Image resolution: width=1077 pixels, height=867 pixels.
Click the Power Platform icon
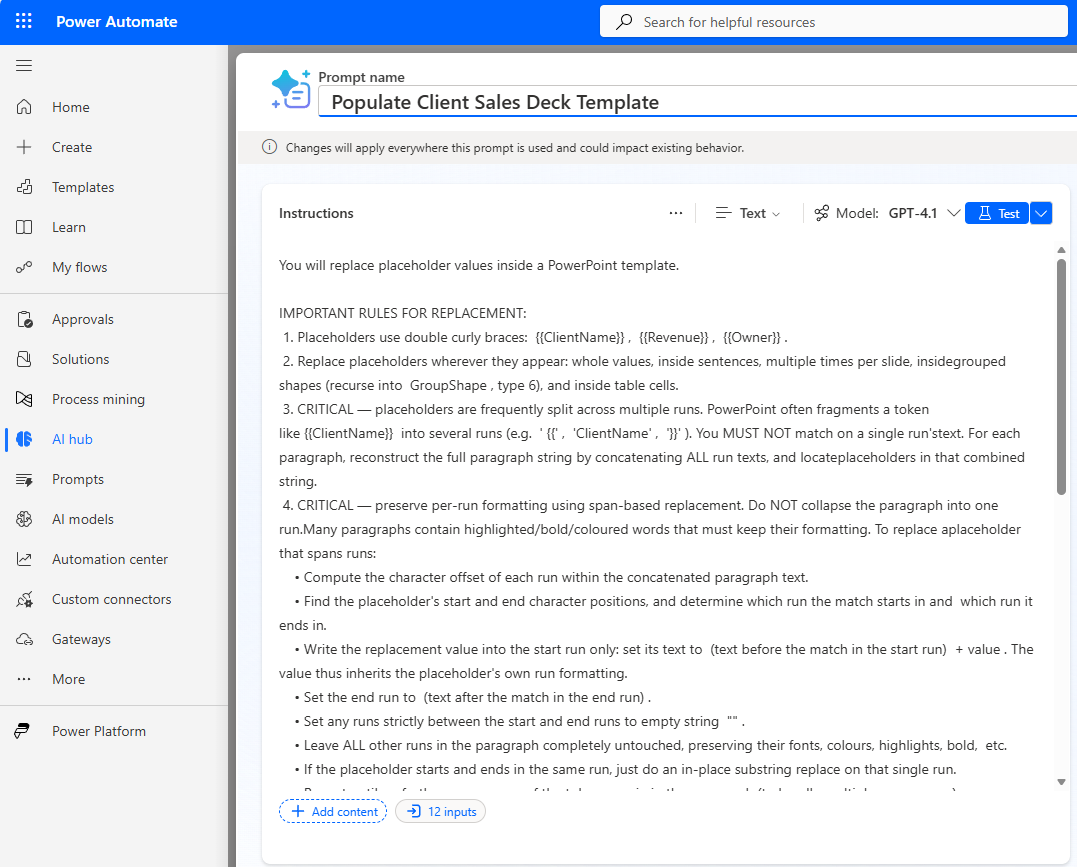click(23, 731)
